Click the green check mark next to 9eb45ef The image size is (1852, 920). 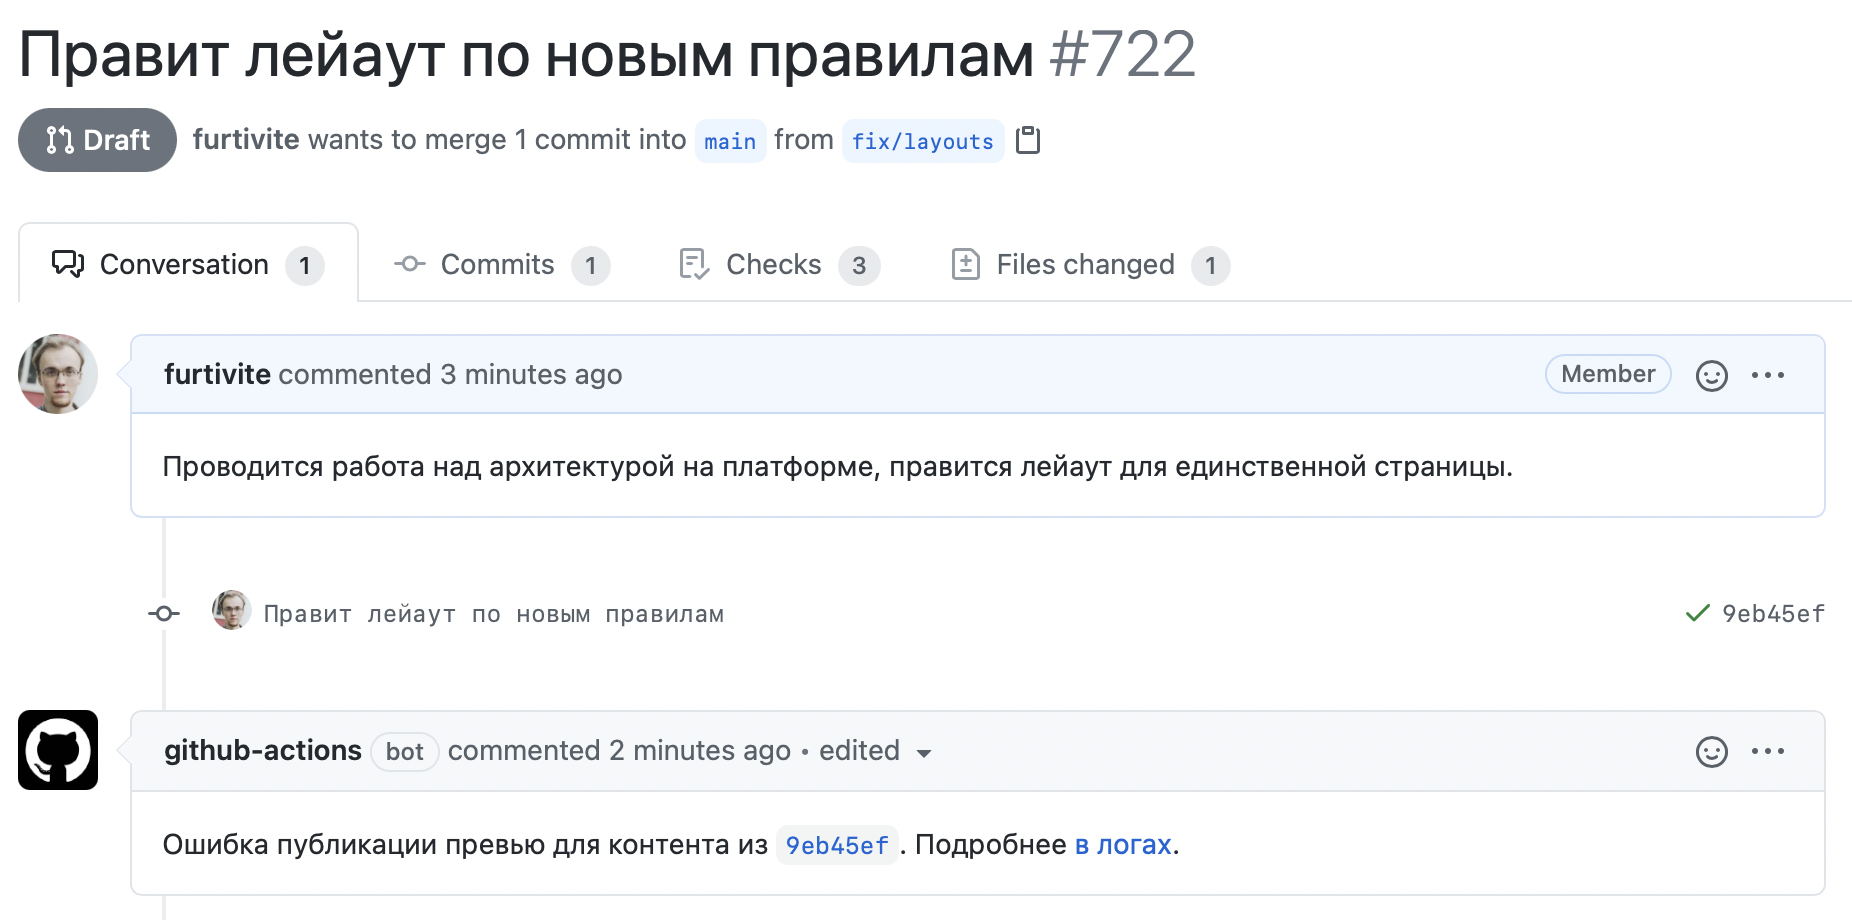tap(1695, 613)
